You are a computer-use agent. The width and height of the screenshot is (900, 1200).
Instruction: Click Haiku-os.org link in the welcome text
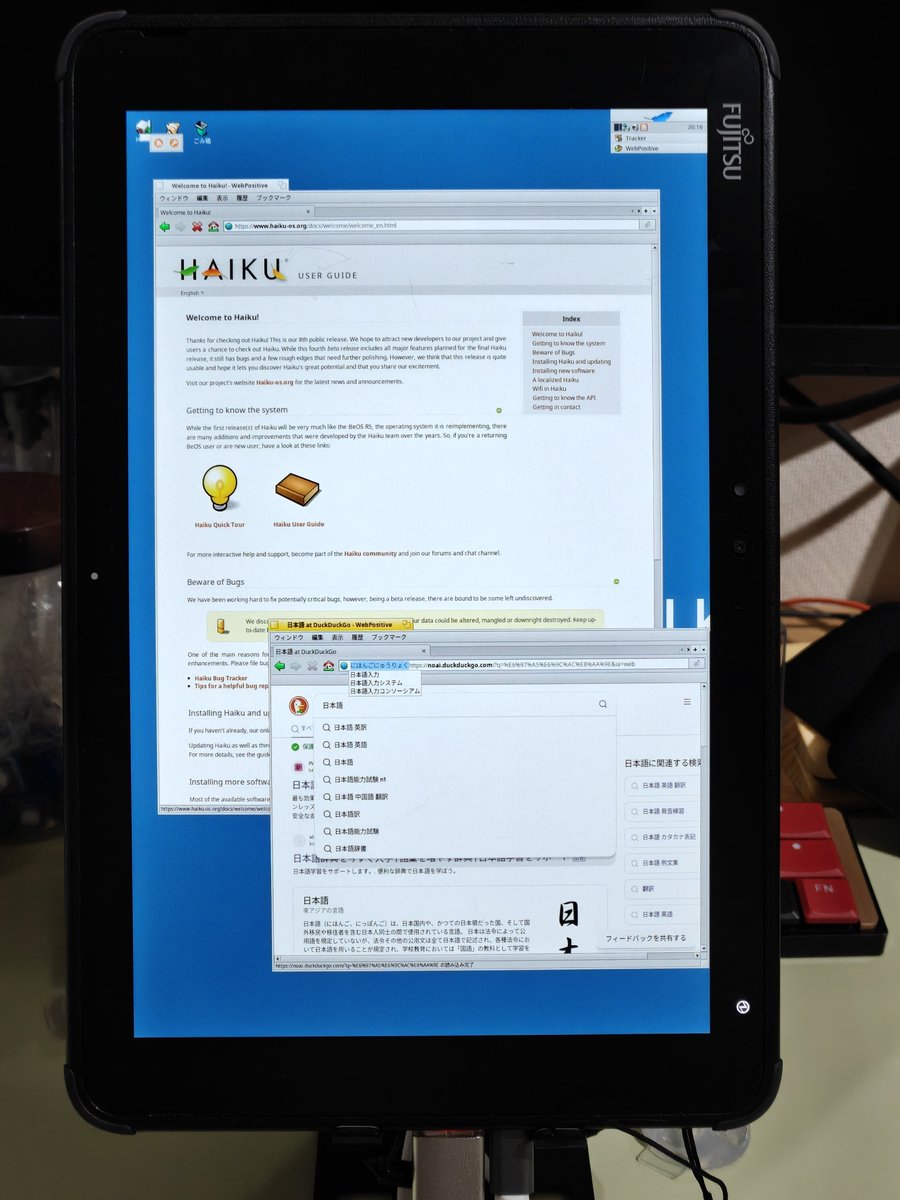[x=275, y=382]
